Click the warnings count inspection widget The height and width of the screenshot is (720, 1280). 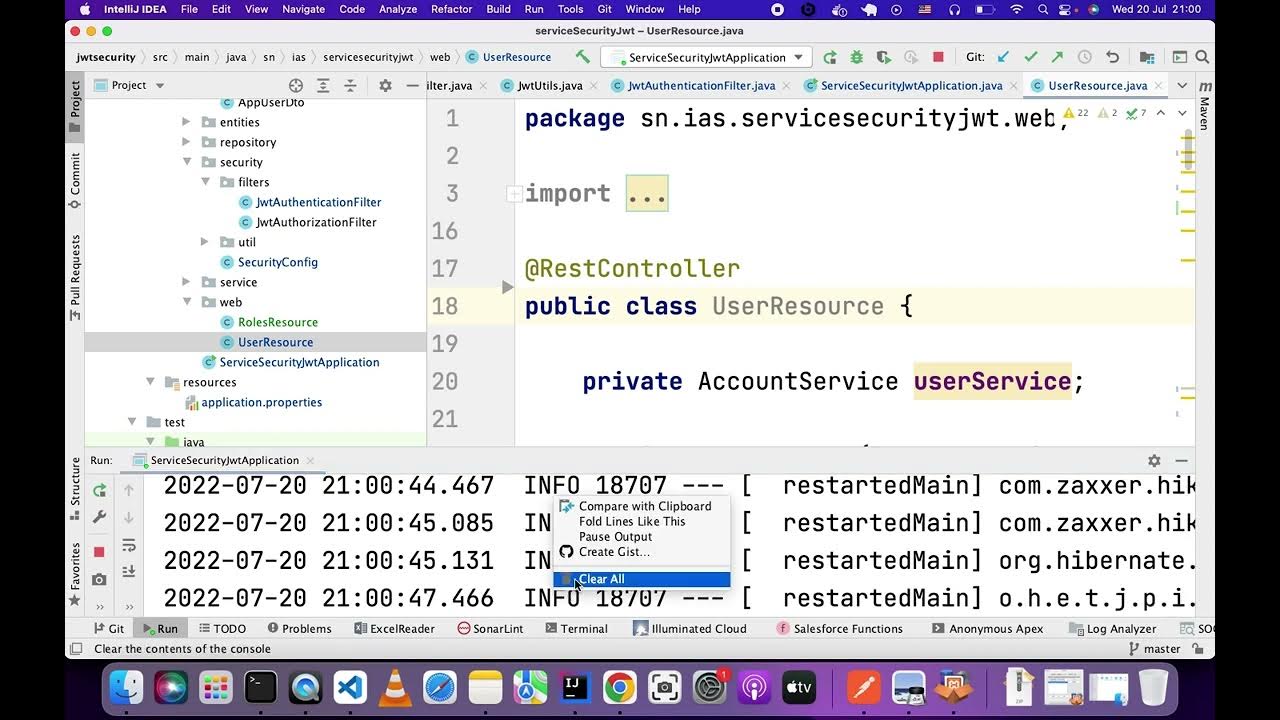(1076, 113)
